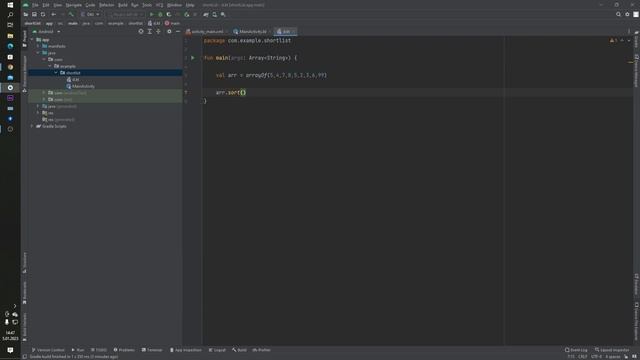Viewport: 640px width, 360px height.
Task: Open the Android project view dropdown
Action: [x=47, y=31]
